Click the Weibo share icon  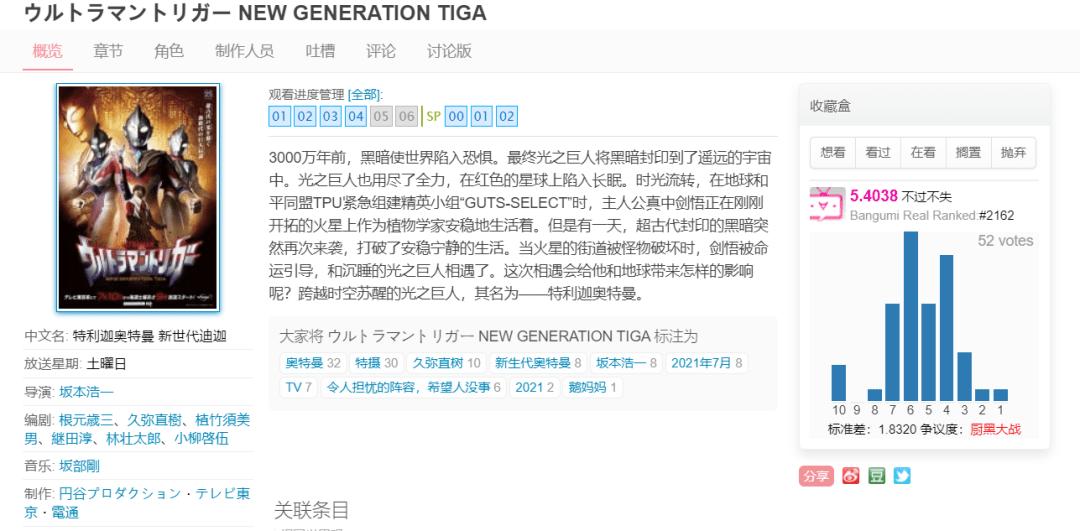click(851, 476)
